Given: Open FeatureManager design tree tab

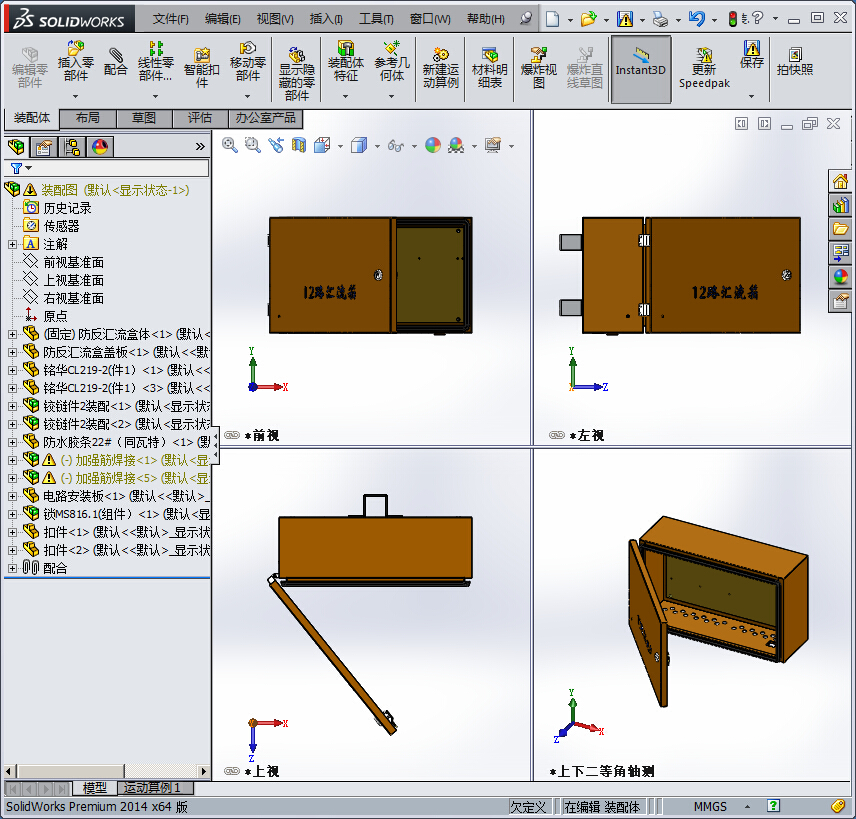Looking at the screenshot, I should [16, 146].
